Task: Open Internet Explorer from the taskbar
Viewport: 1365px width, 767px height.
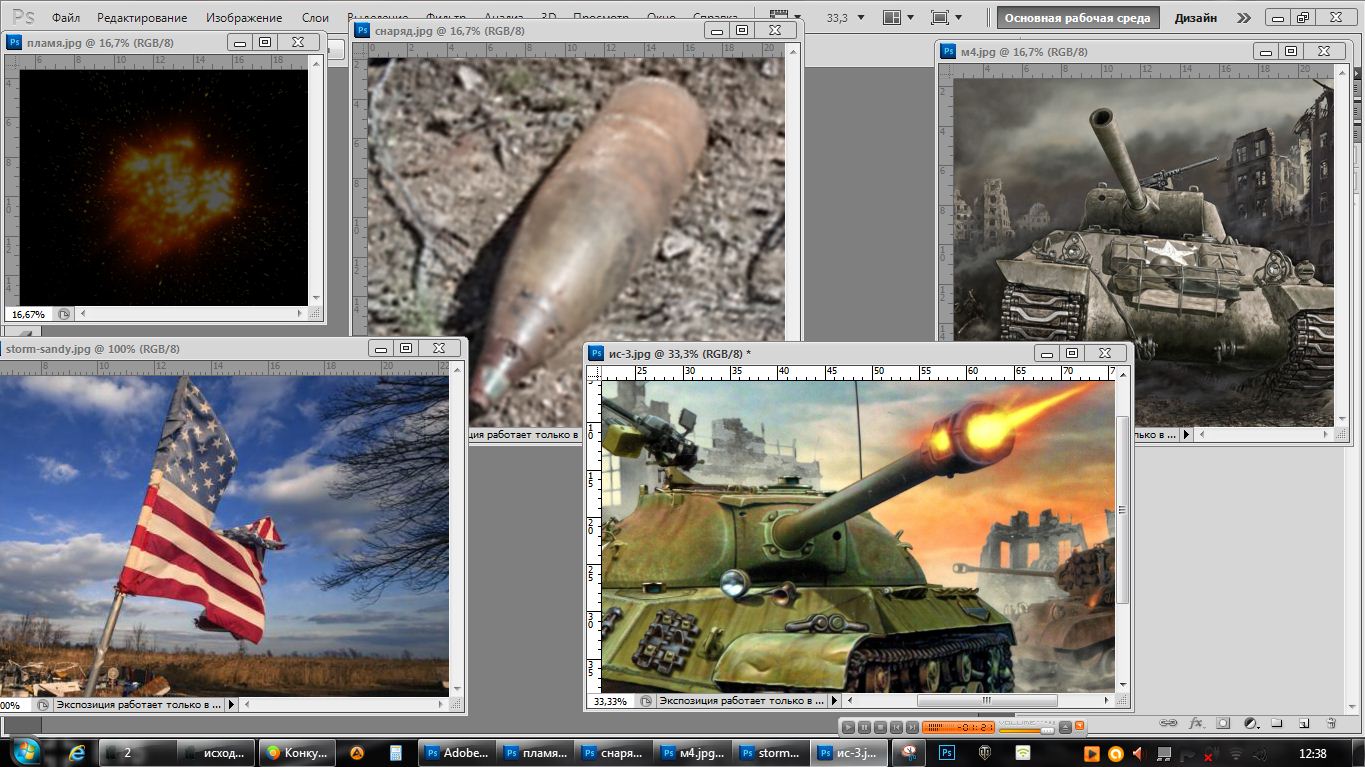Action: 77,753
